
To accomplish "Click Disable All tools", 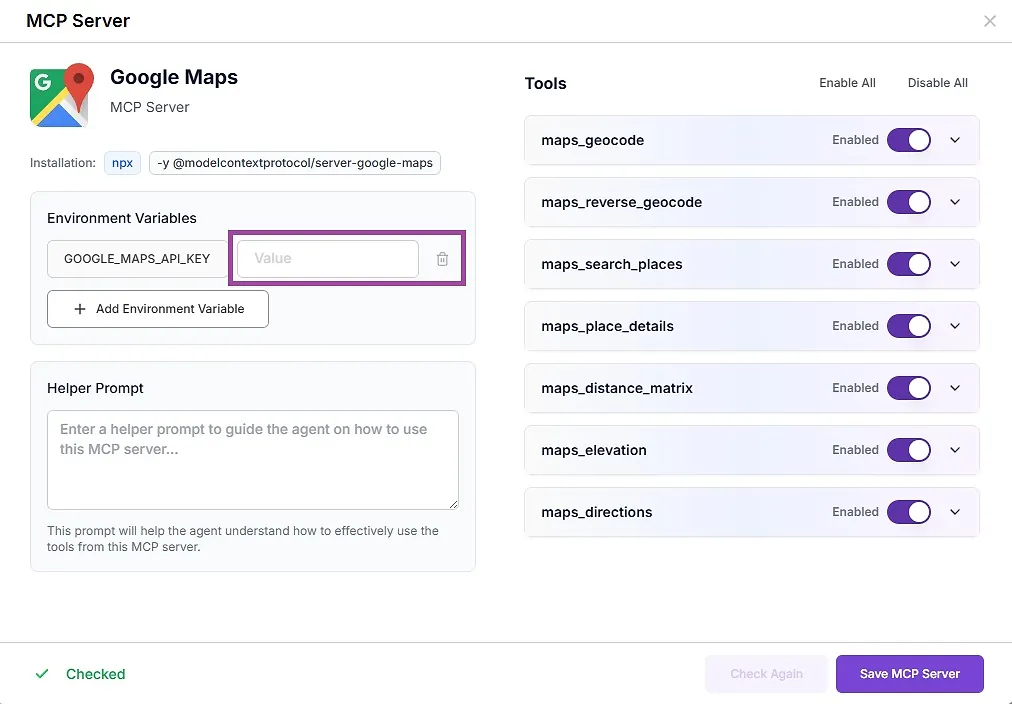I will 937,83.
